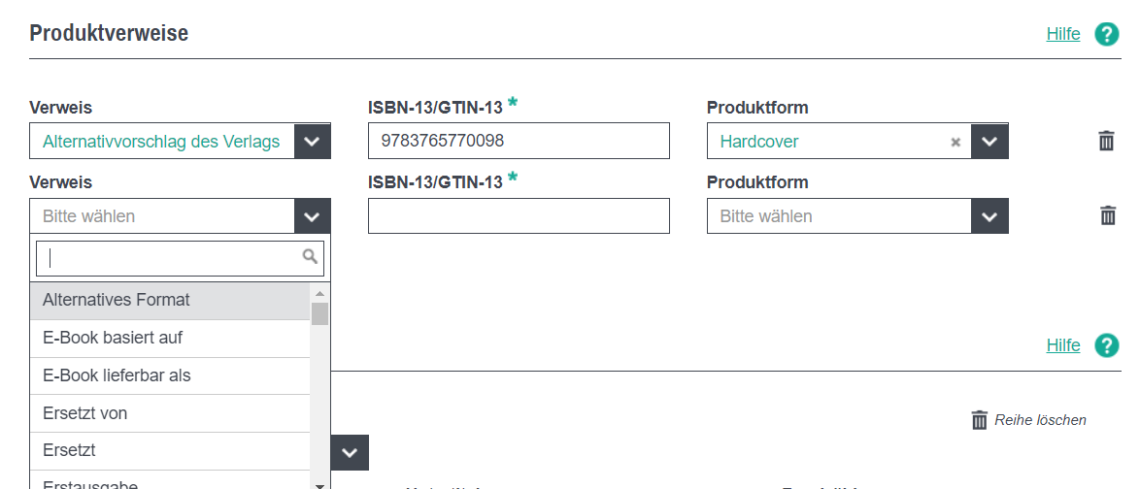The width and height of the screenshot is (1140, 489).
Task: Delete the first Verweis row via trash icon
Action: coord(1107,141)
